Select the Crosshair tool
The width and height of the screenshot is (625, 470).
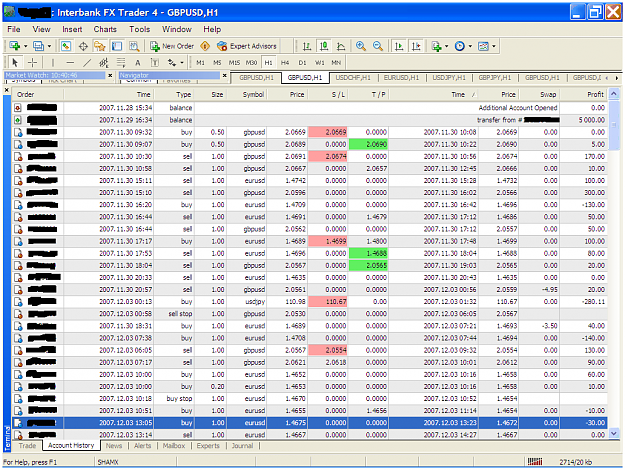click(33, 63)
